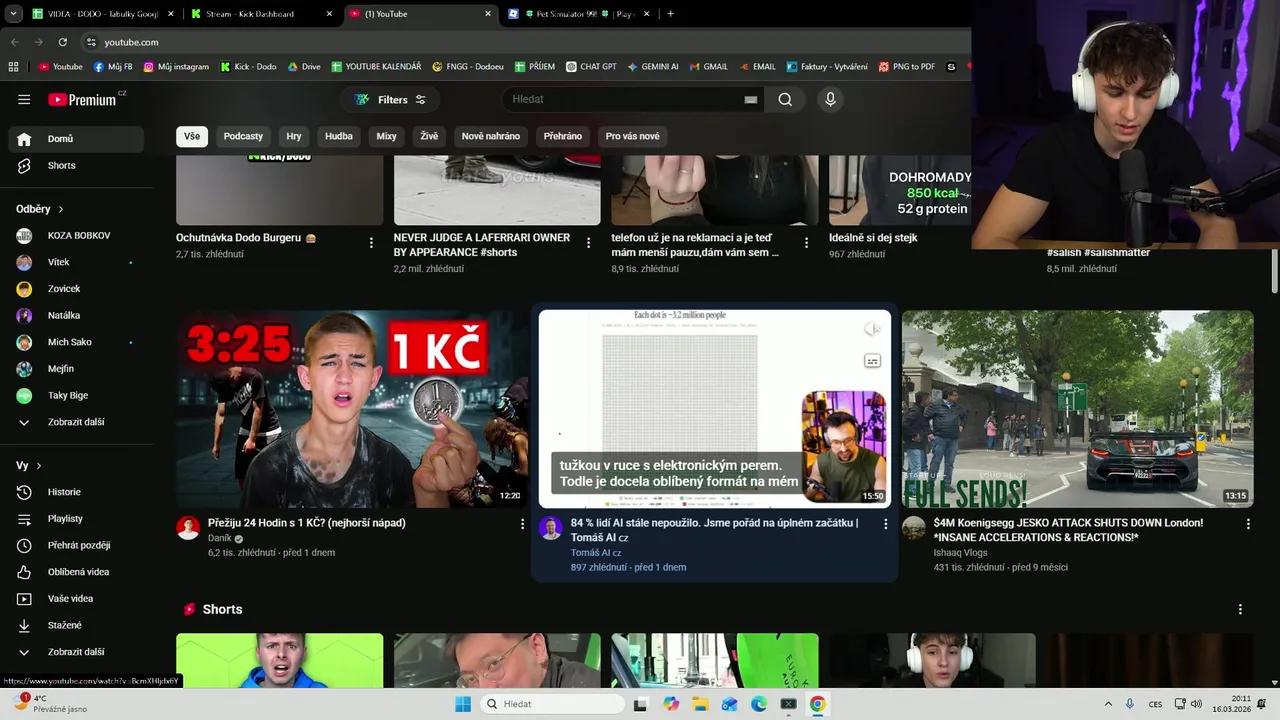Viewport: 1280px width, 720px height.
Task: Select the Přehráno filter chip
Action: pyautogui.click(x=563, y=136)
